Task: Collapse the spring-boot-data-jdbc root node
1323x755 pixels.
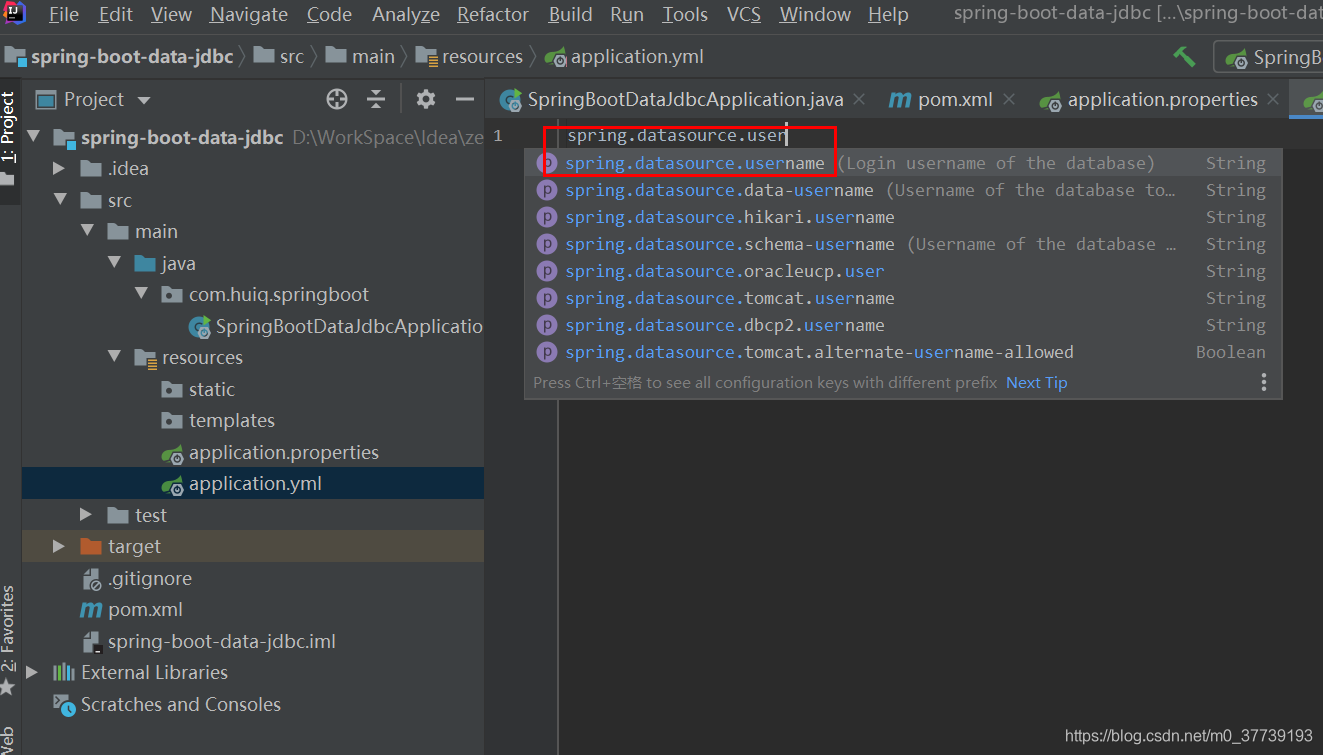Action: [34, 137]
